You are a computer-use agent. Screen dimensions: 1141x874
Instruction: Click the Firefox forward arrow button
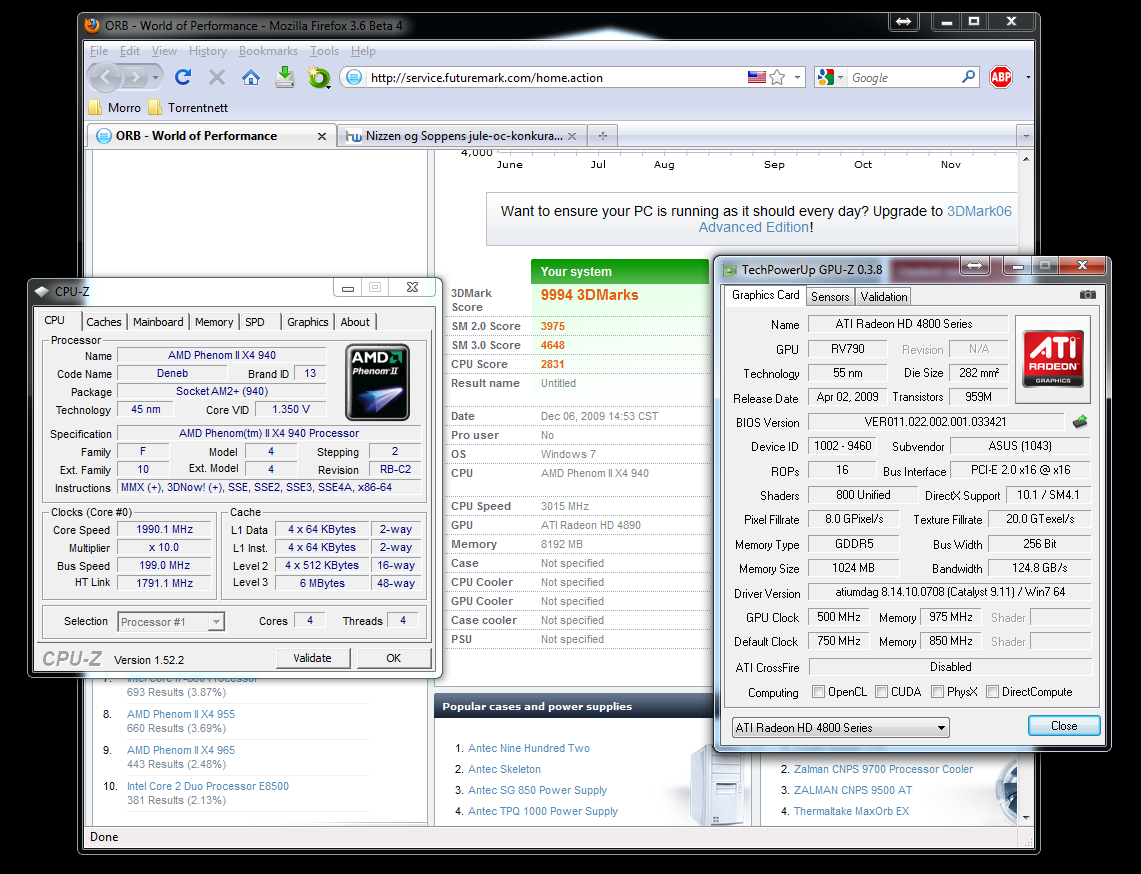point(135,76)
